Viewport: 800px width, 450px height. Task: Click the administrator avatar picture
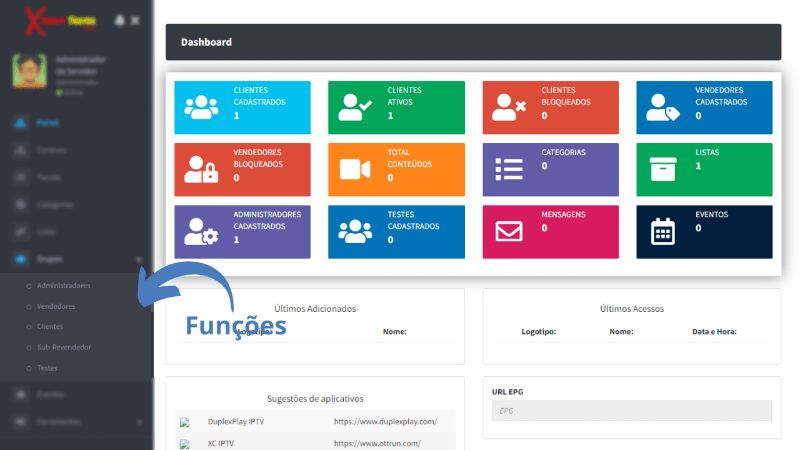pyautogui.click(x=30, y=72)
